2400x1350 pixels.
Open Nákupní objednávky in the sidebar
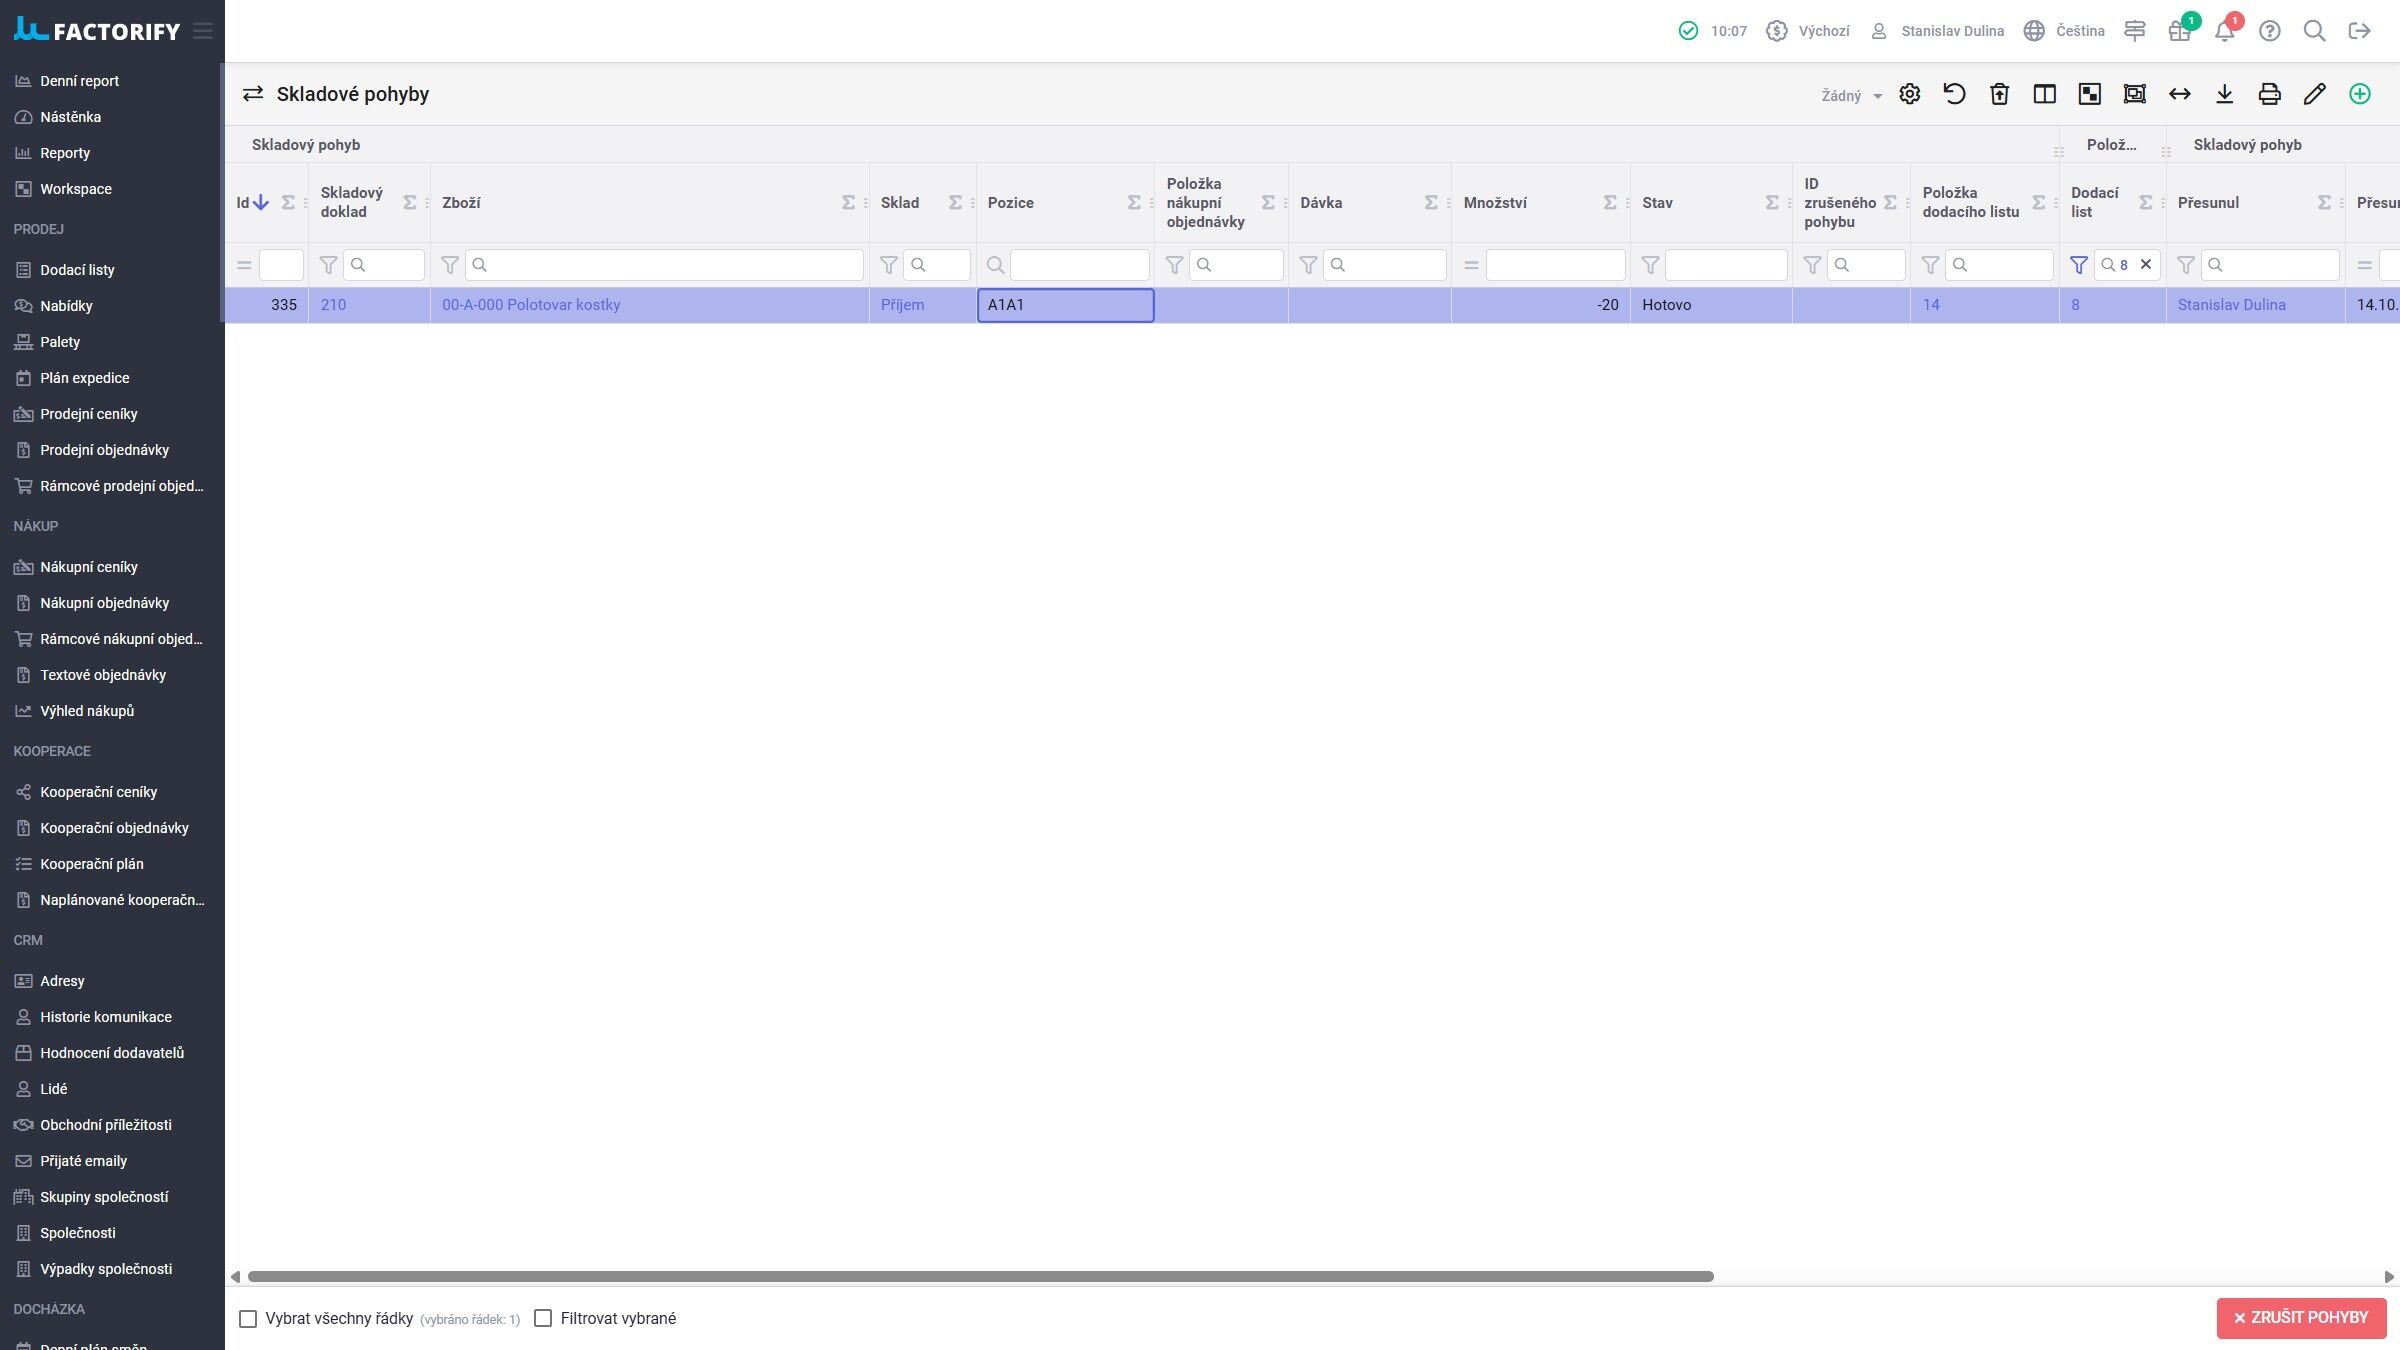(x=104, y=603)
